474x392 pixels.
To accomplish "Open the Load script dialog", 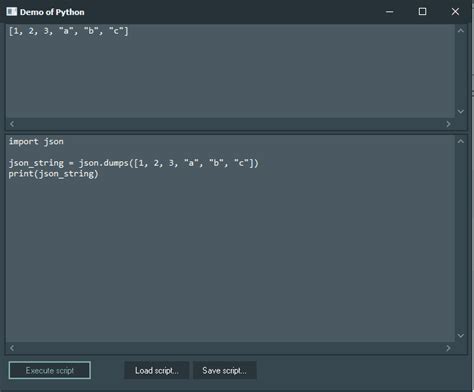I will pyautogui.click(x=157, y=370).
